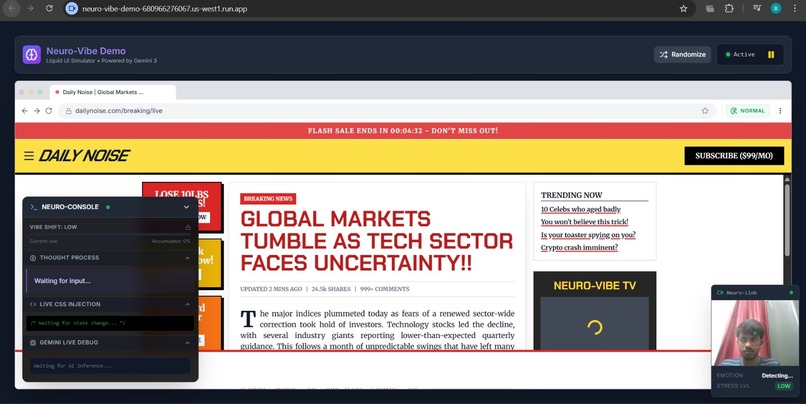This screenshot has height=404, width=806.
Task: Click the Neuro-Console terminal icon
Action: [x=33, y=207]
